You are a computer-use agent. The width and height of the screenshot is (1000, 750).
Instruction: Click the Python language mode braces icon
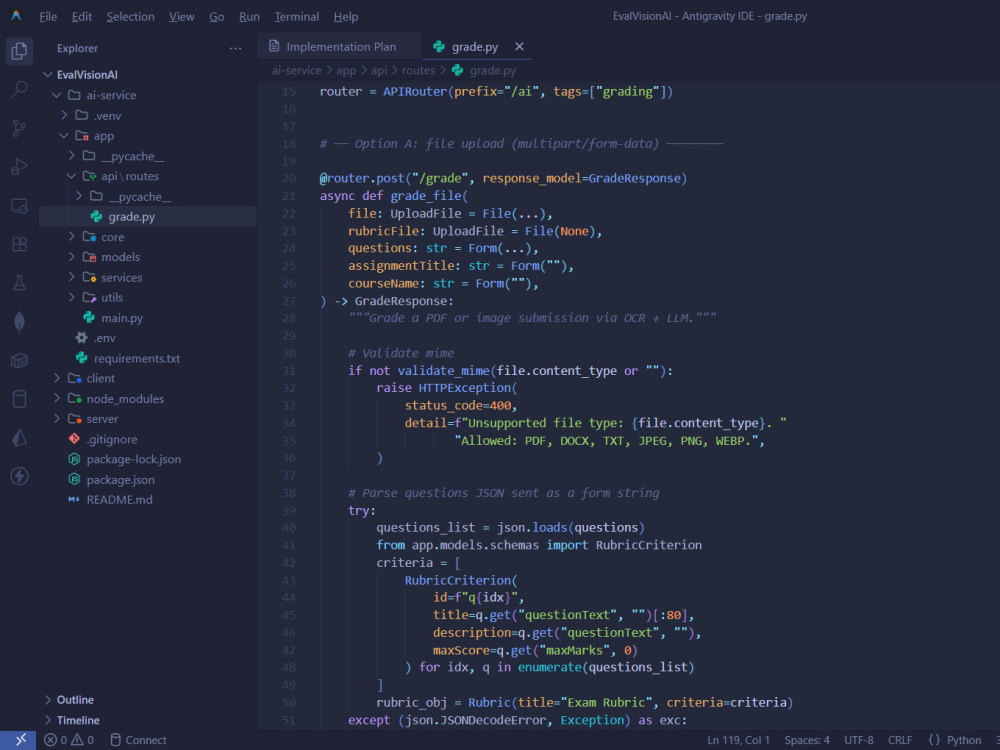pos(934,740)
